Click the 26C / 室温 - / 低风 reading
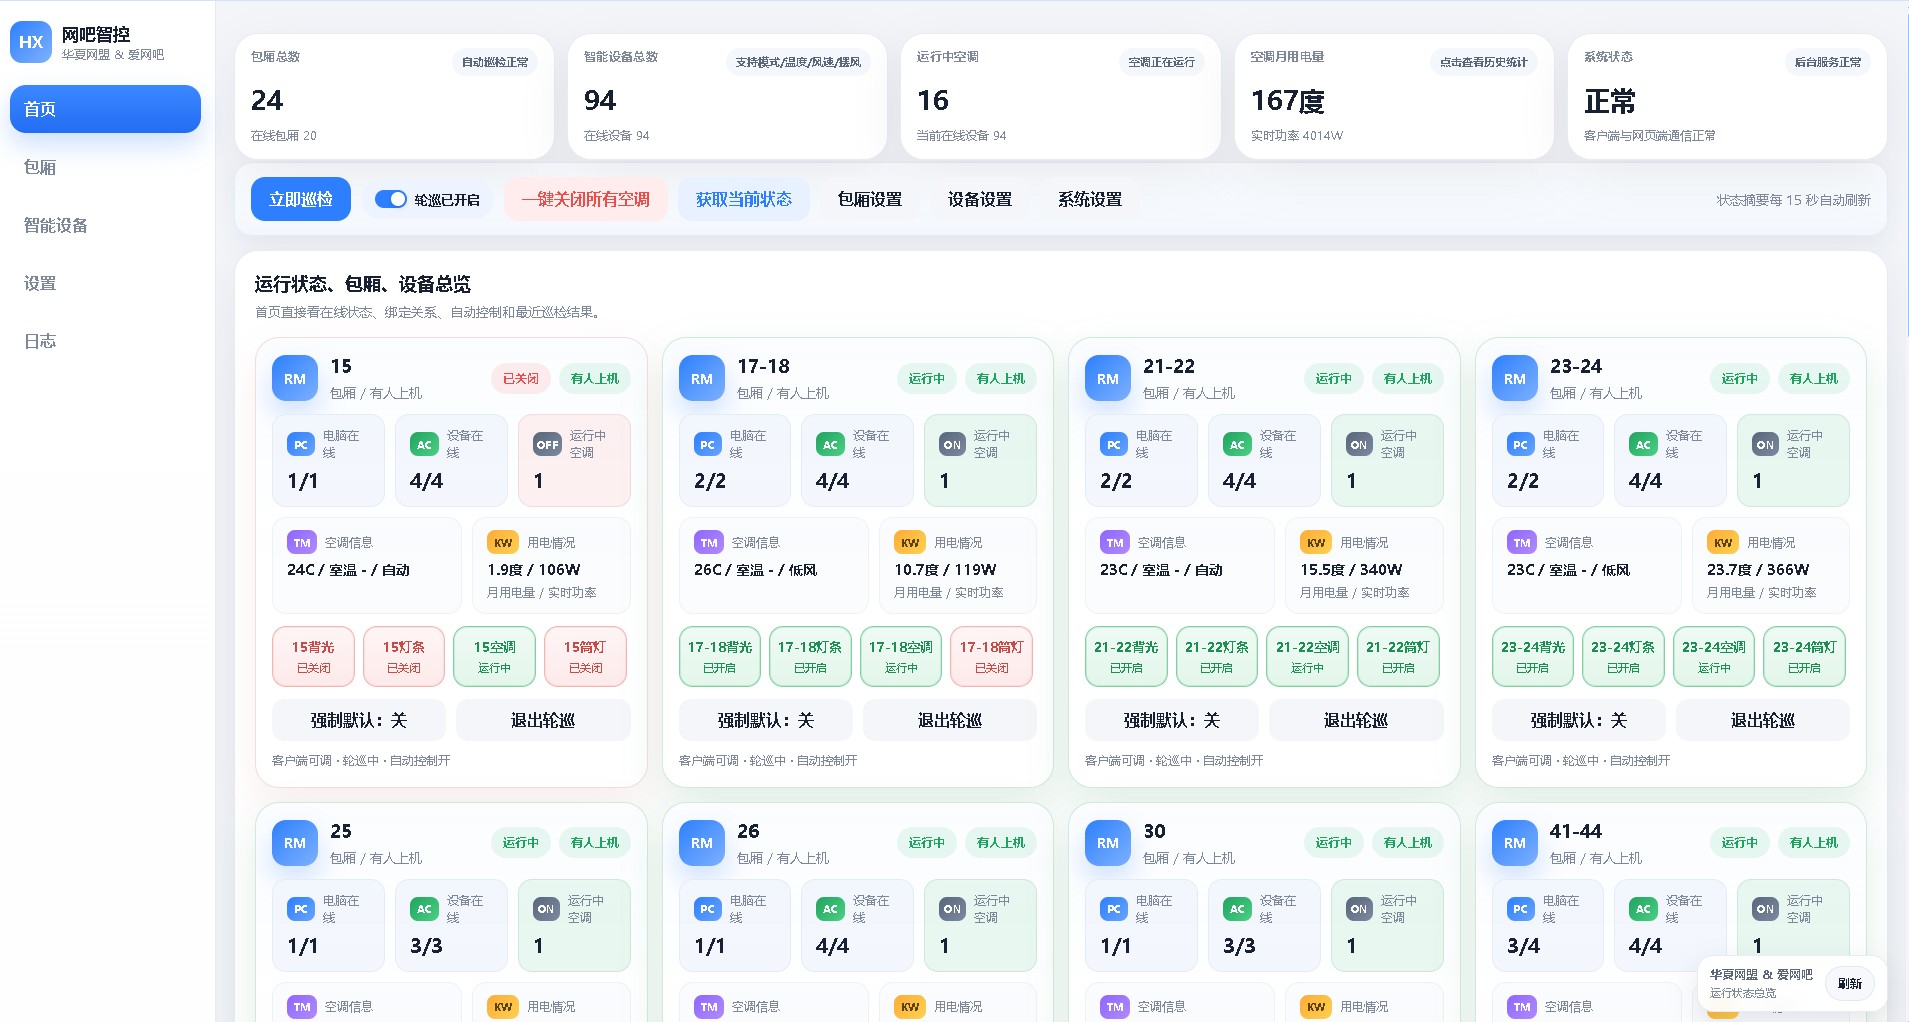The height and width of the screenshot is (1022, 1909). pos(755,569)
